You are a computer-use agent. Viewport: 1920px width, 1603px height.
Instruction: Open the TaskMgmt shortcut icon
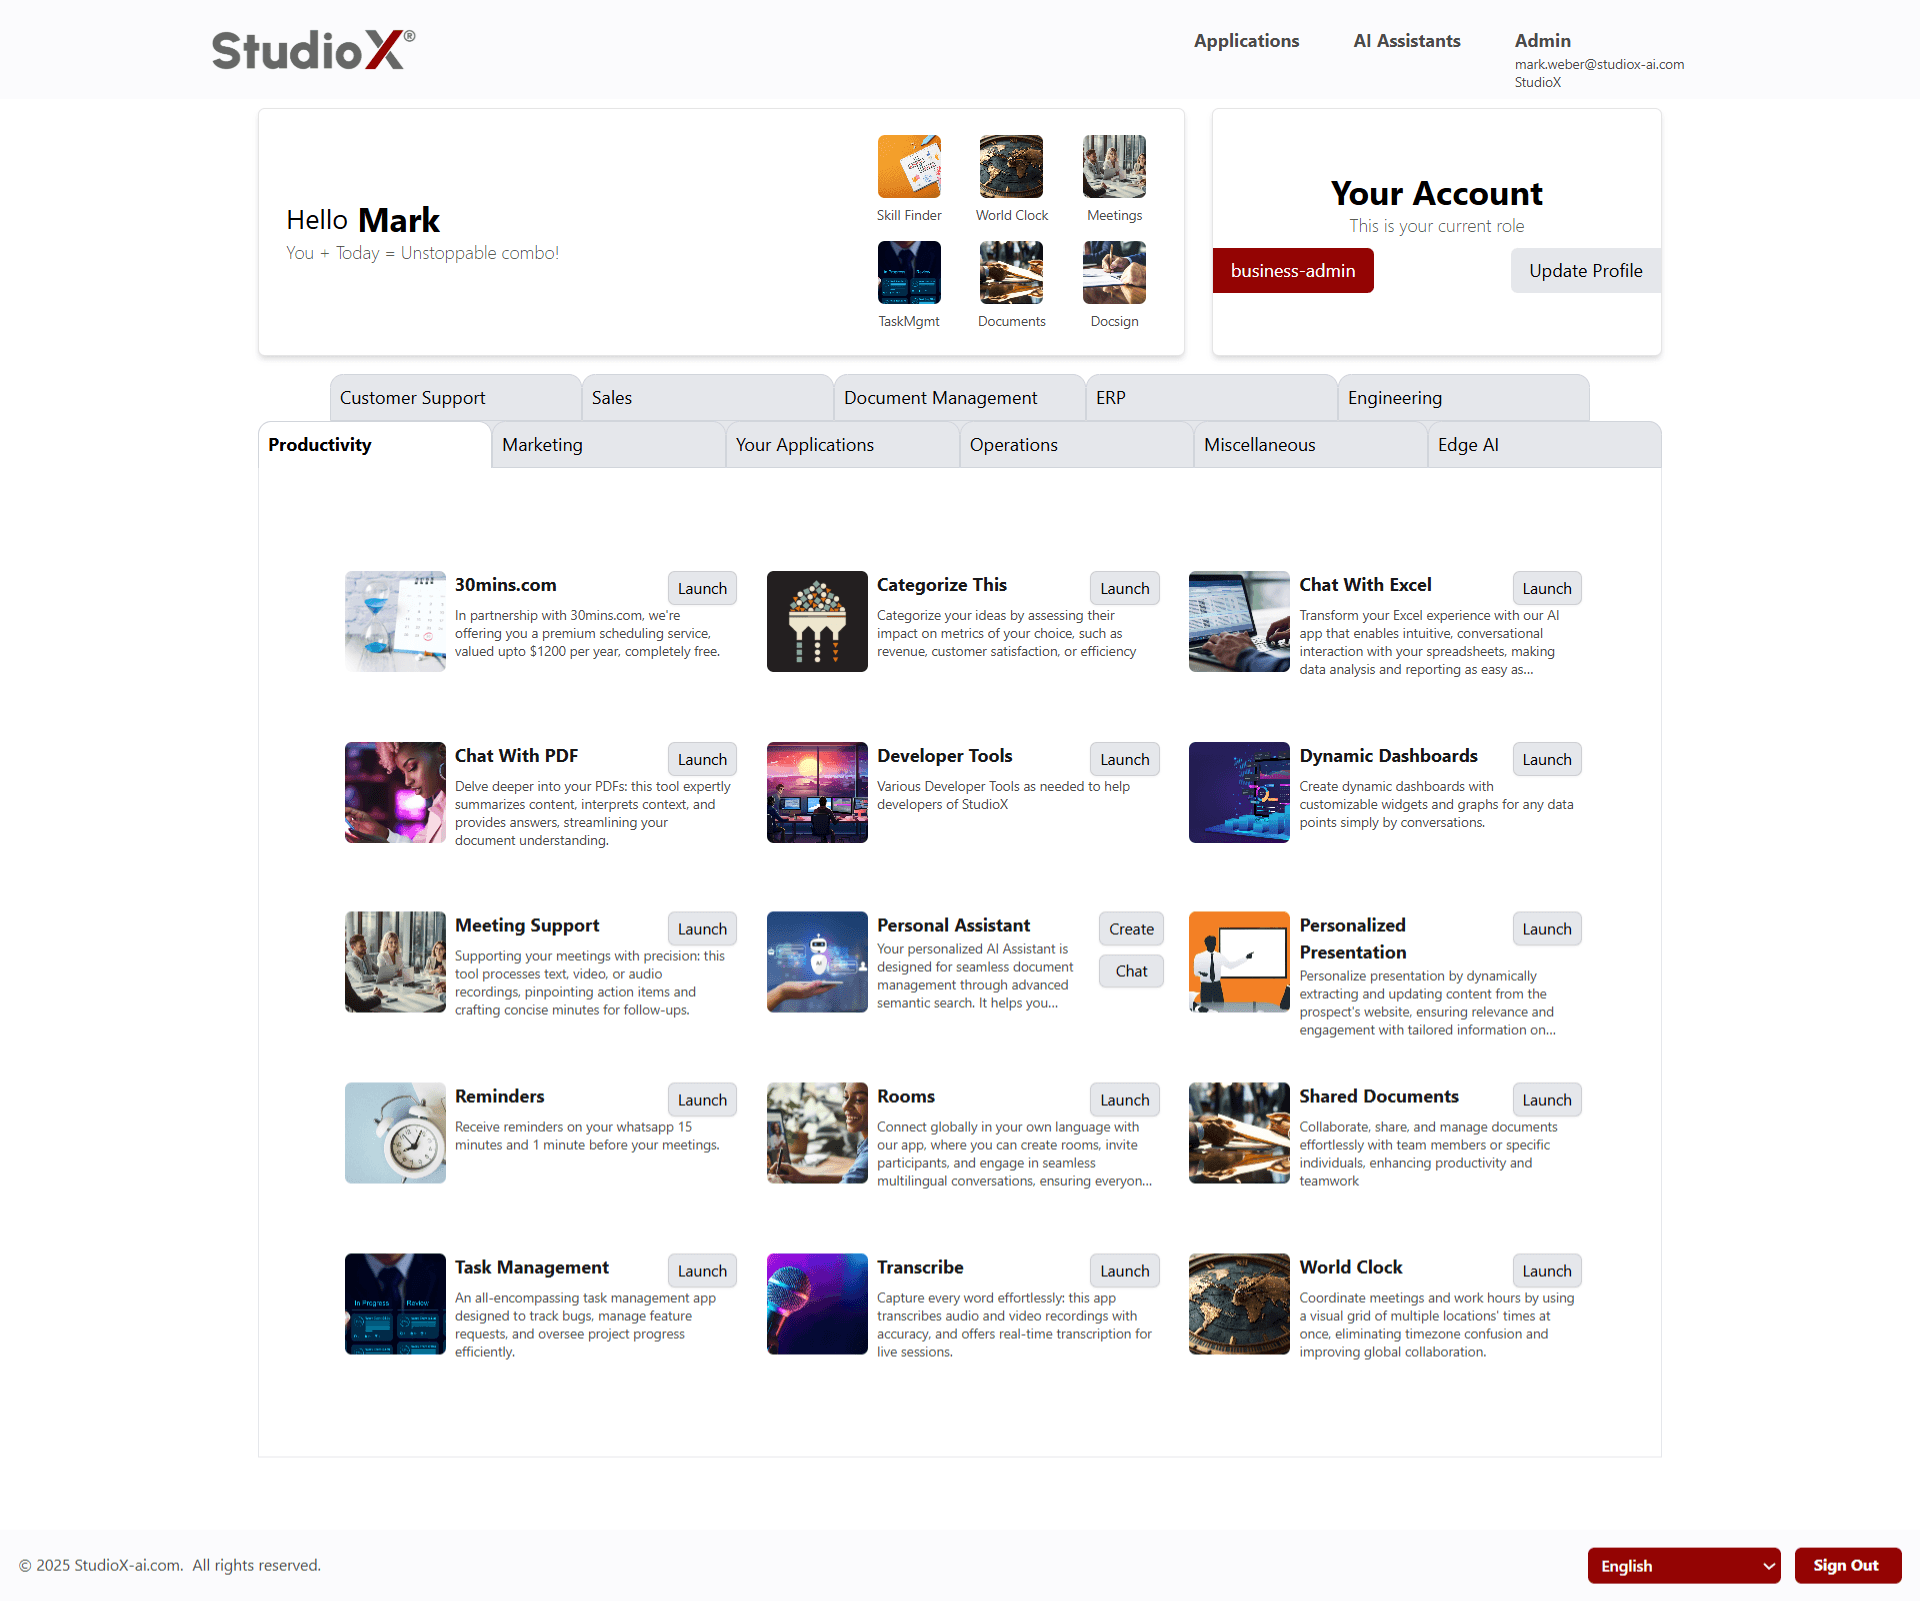point(909,273)
